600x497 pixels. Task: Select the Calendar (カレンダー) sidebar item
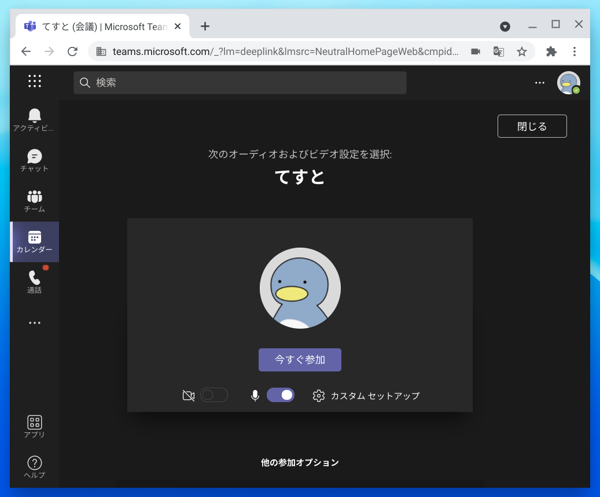click(x=34, y=241)
